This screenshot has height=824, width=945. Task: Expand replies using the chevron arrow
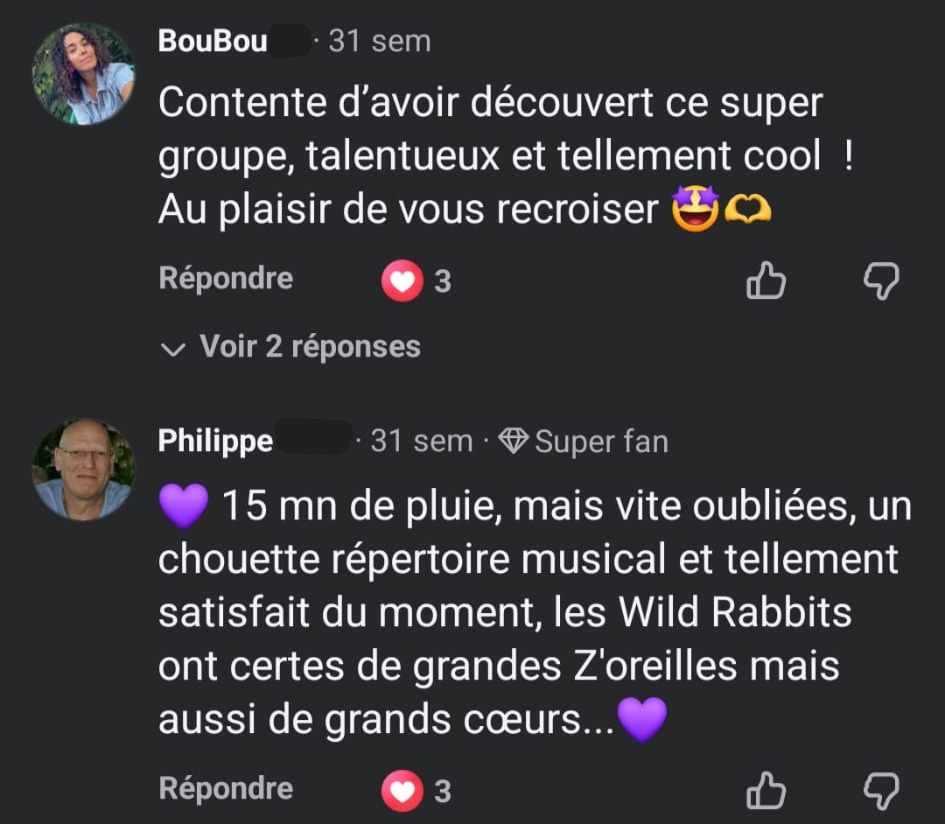[173, 348]
